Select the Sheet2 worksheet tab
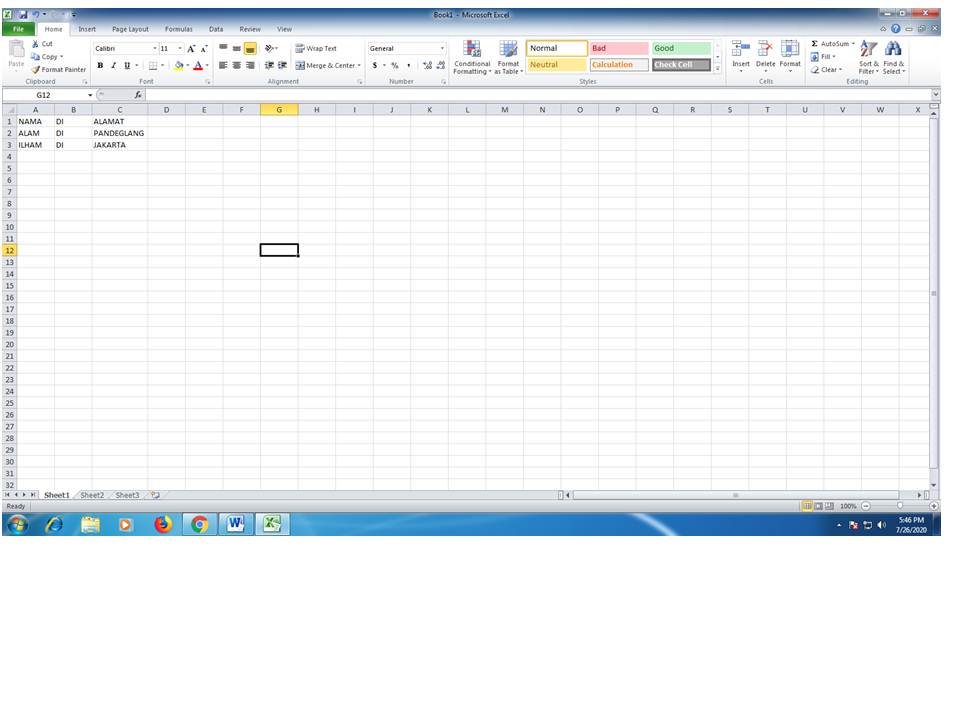960x720 pixels. coord(92,495)
